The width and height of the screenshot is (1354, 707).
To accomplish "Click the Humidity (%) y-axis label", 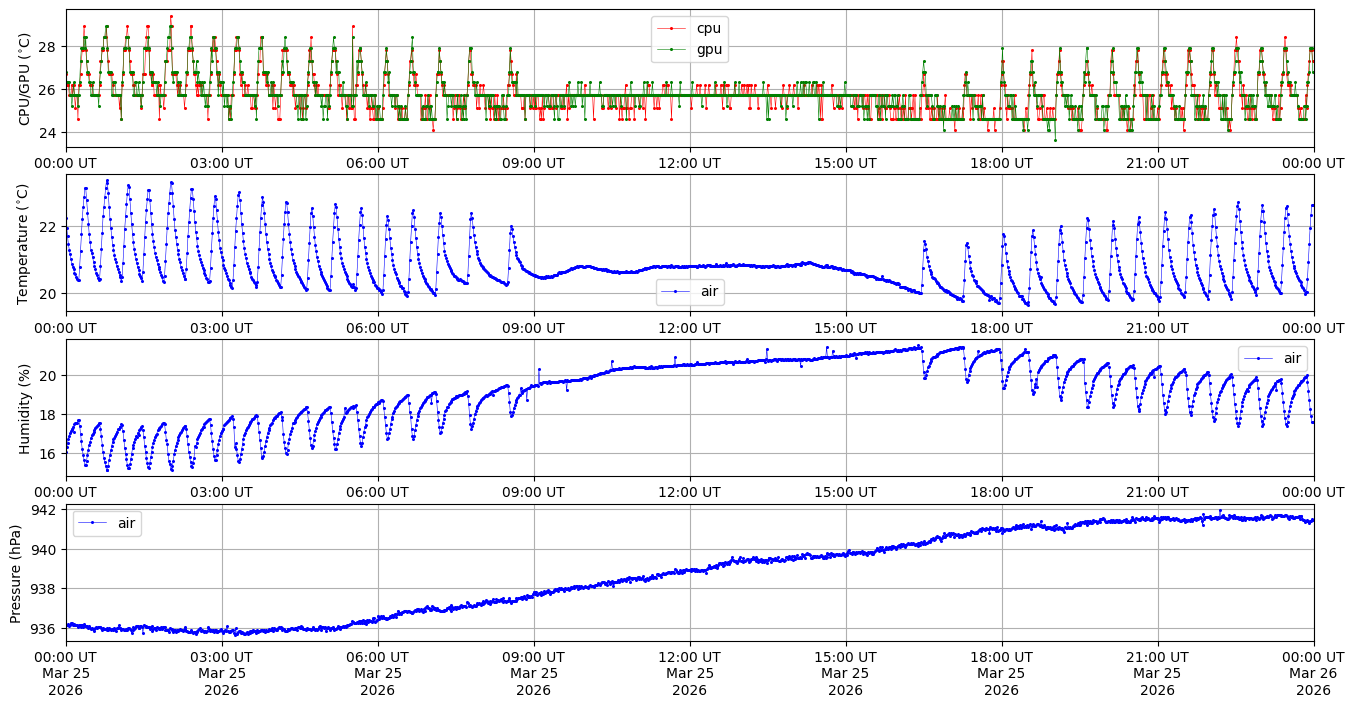I will (x=25, y=408).
